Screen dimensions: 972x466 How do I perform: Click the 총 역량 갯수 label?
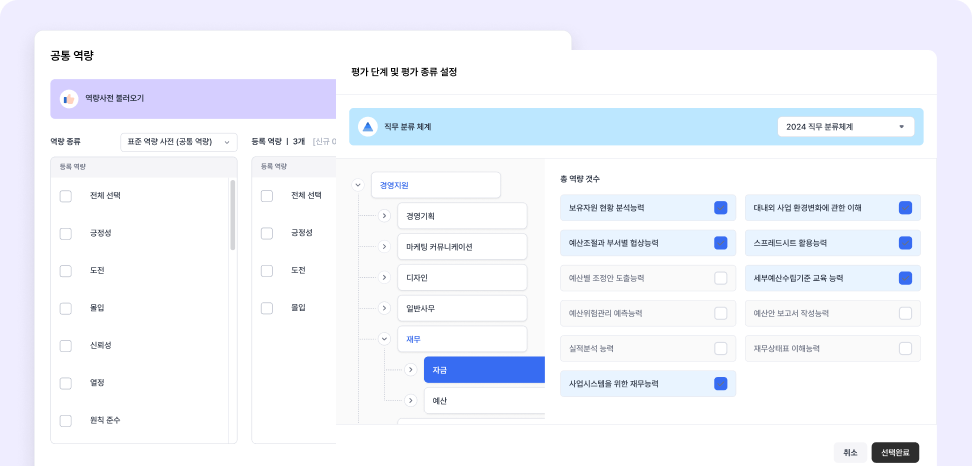(x=580, y=179)
